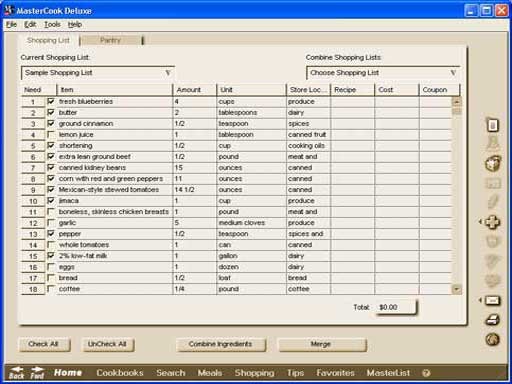This screenshot has width=512, height=384.
Task: Open the Help menu
Action: 75,24
